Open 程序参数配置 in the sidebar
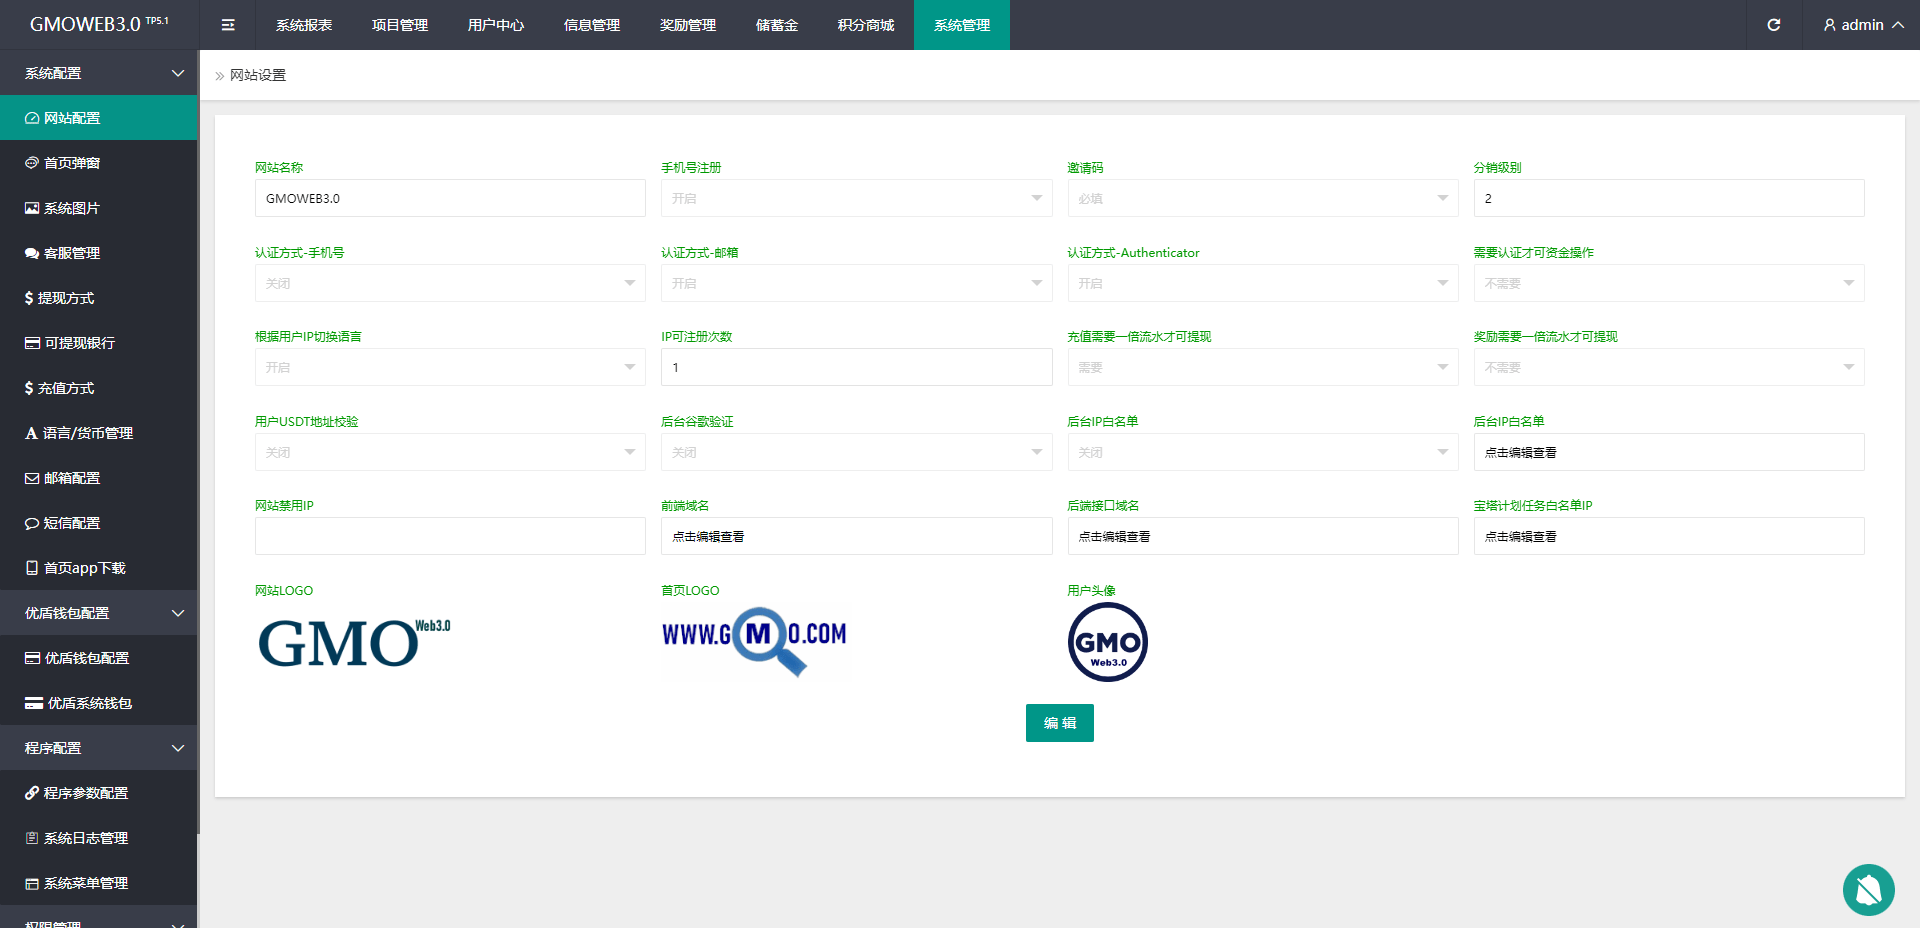Image resolution: width=1920 pixels, height=928 pixels. (x=86, y=793)
